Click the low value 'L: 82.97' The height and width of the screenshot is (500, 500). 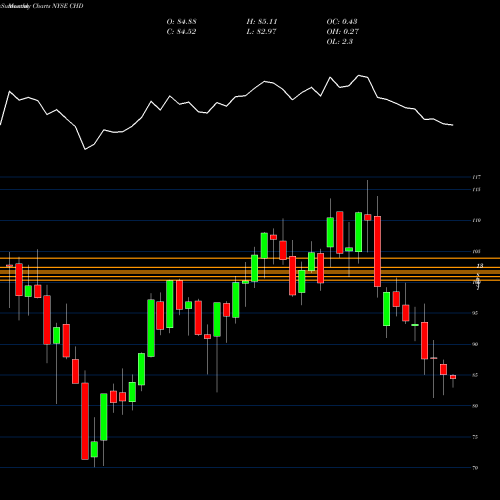click(261, 32)
